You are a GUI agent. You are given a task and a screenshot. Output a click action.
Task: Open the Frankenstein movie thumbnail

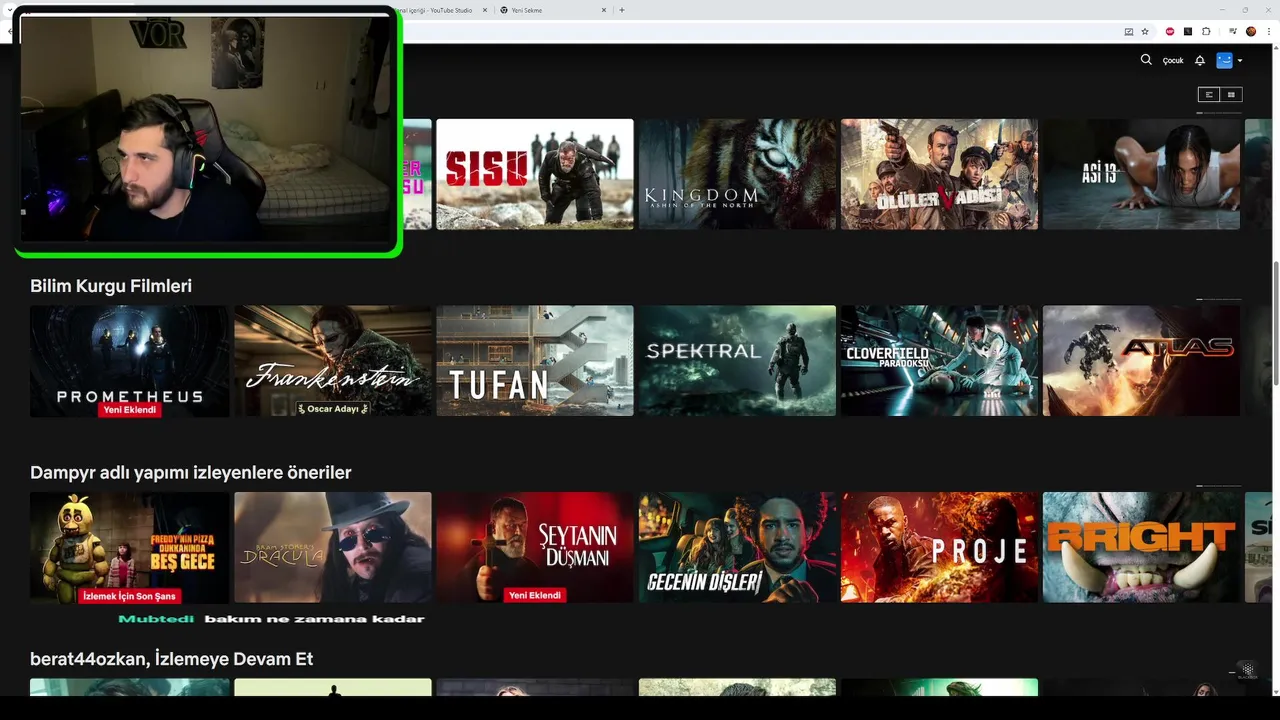coord(333,361)
